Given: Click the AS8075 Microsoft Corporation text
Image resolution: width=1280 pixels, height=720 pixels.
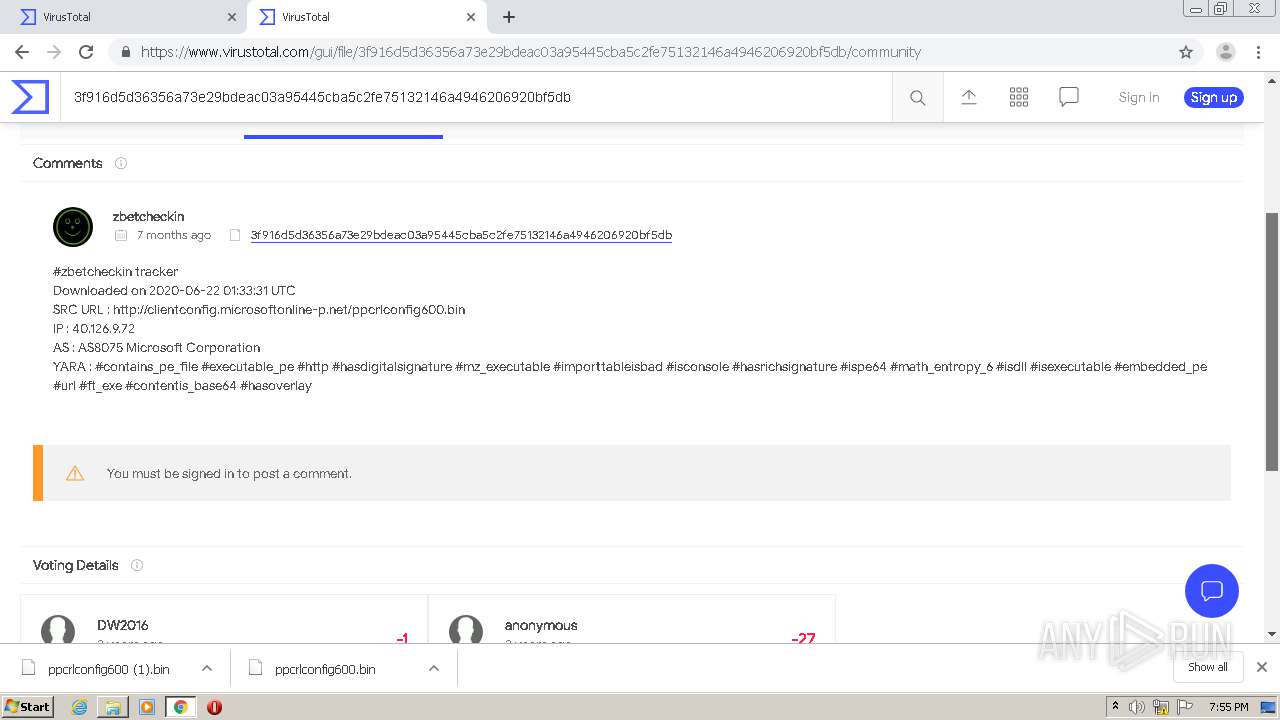Looking at the screenshot, I should 169,347.
